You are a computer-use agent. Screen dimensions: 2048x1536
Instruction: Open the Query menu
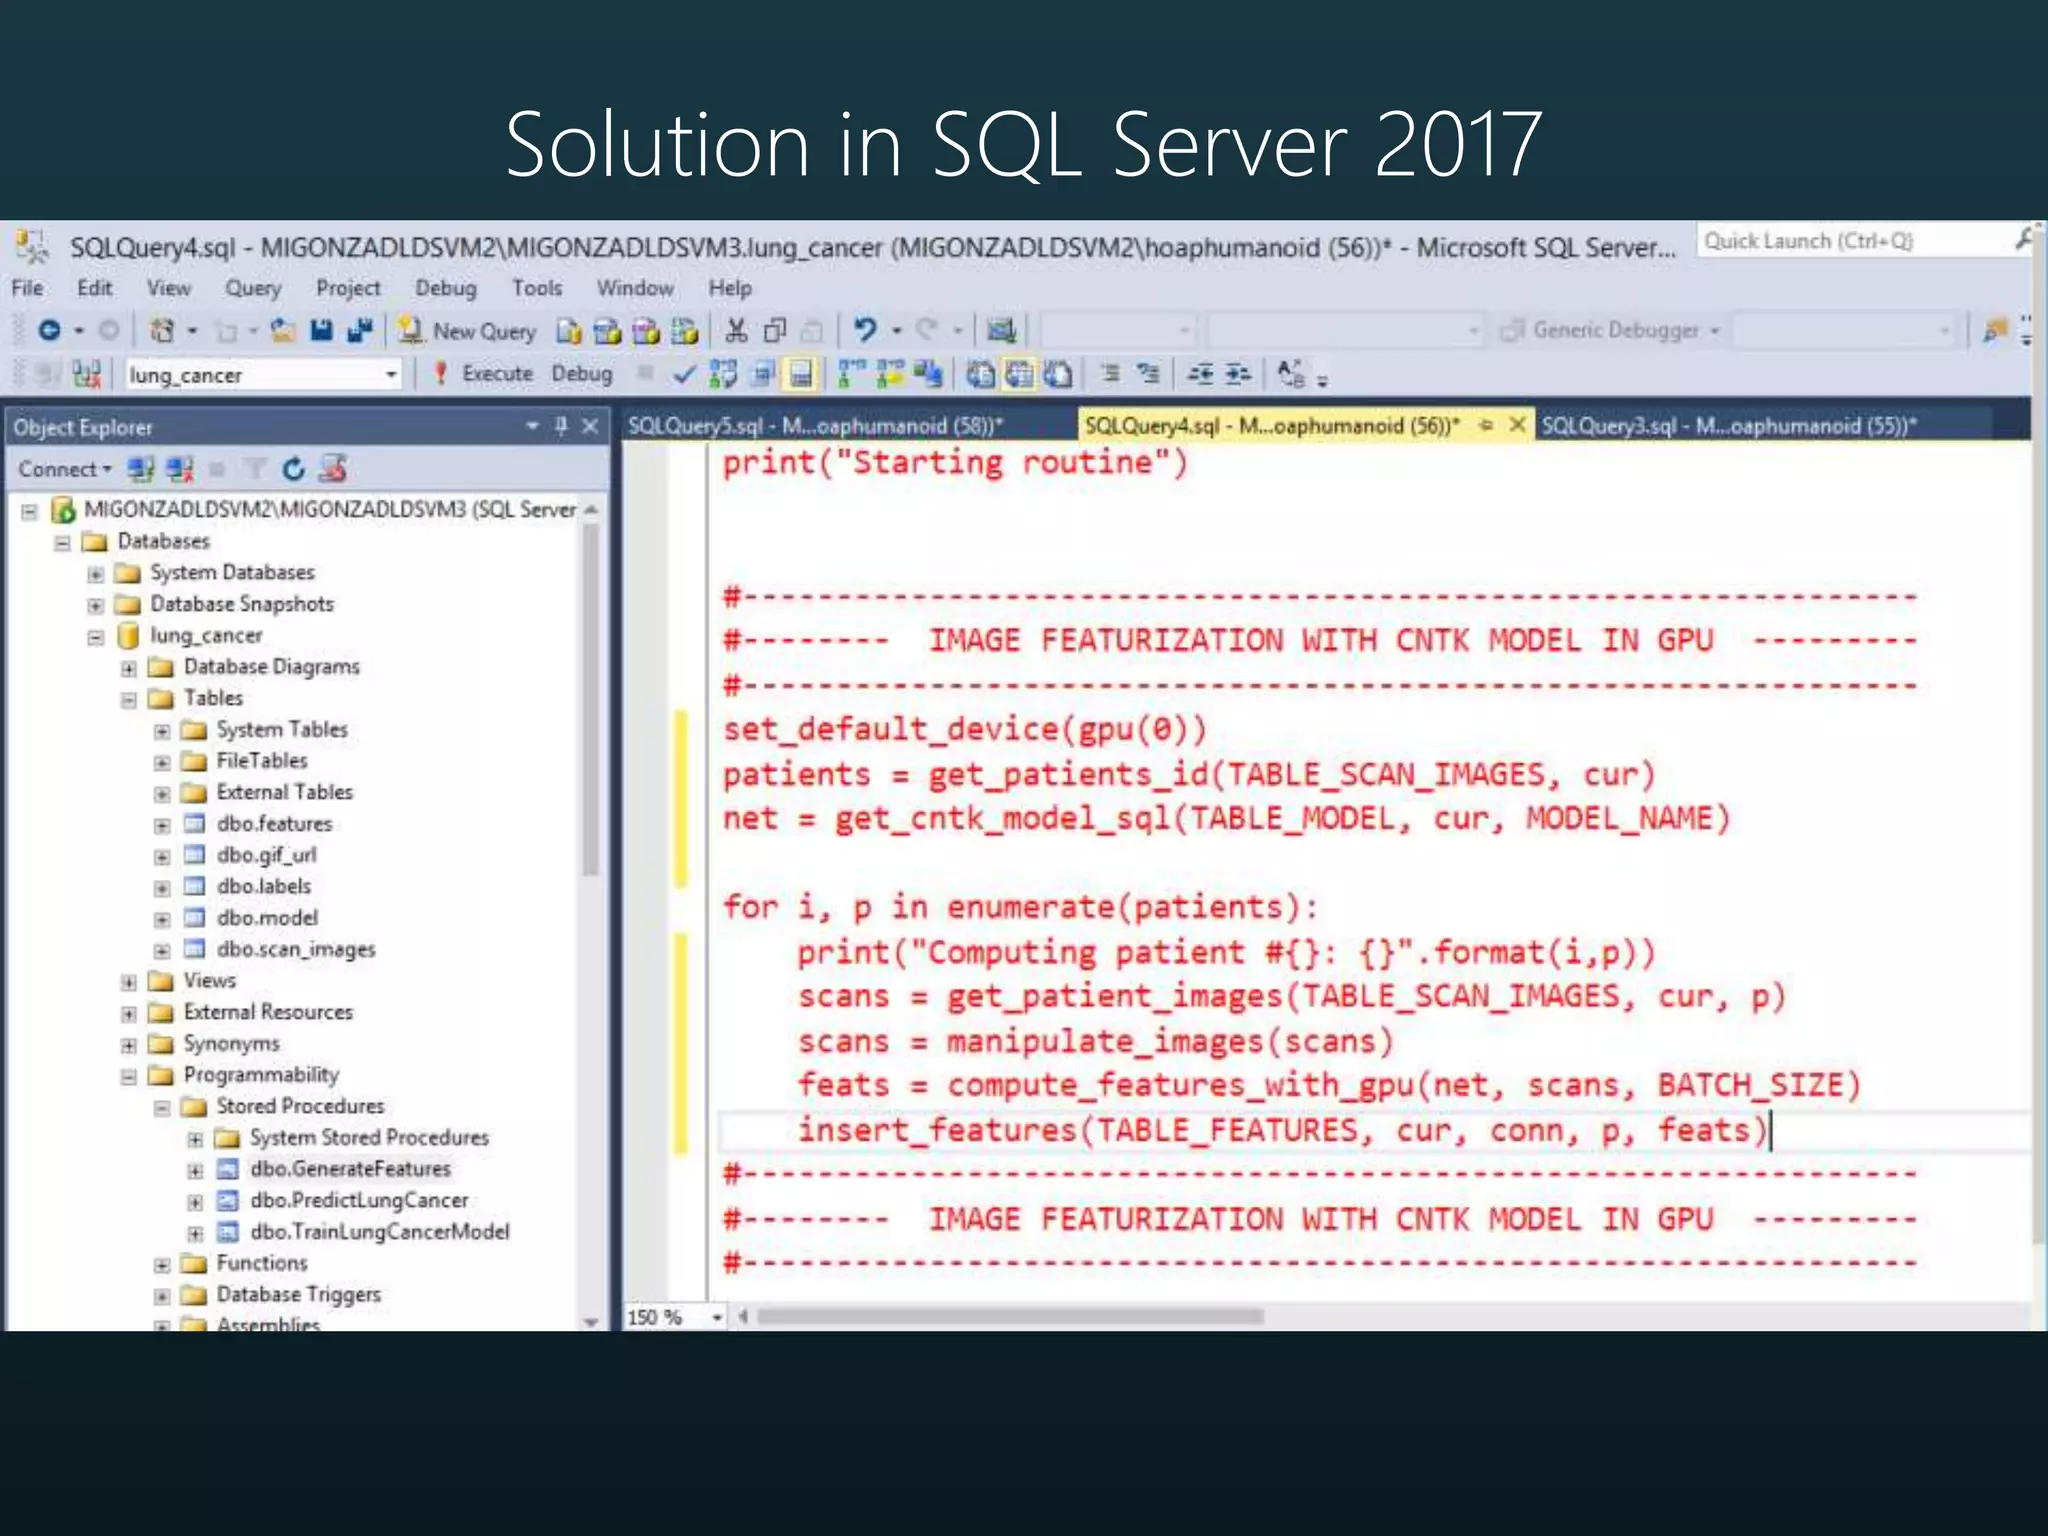(252, 288)
